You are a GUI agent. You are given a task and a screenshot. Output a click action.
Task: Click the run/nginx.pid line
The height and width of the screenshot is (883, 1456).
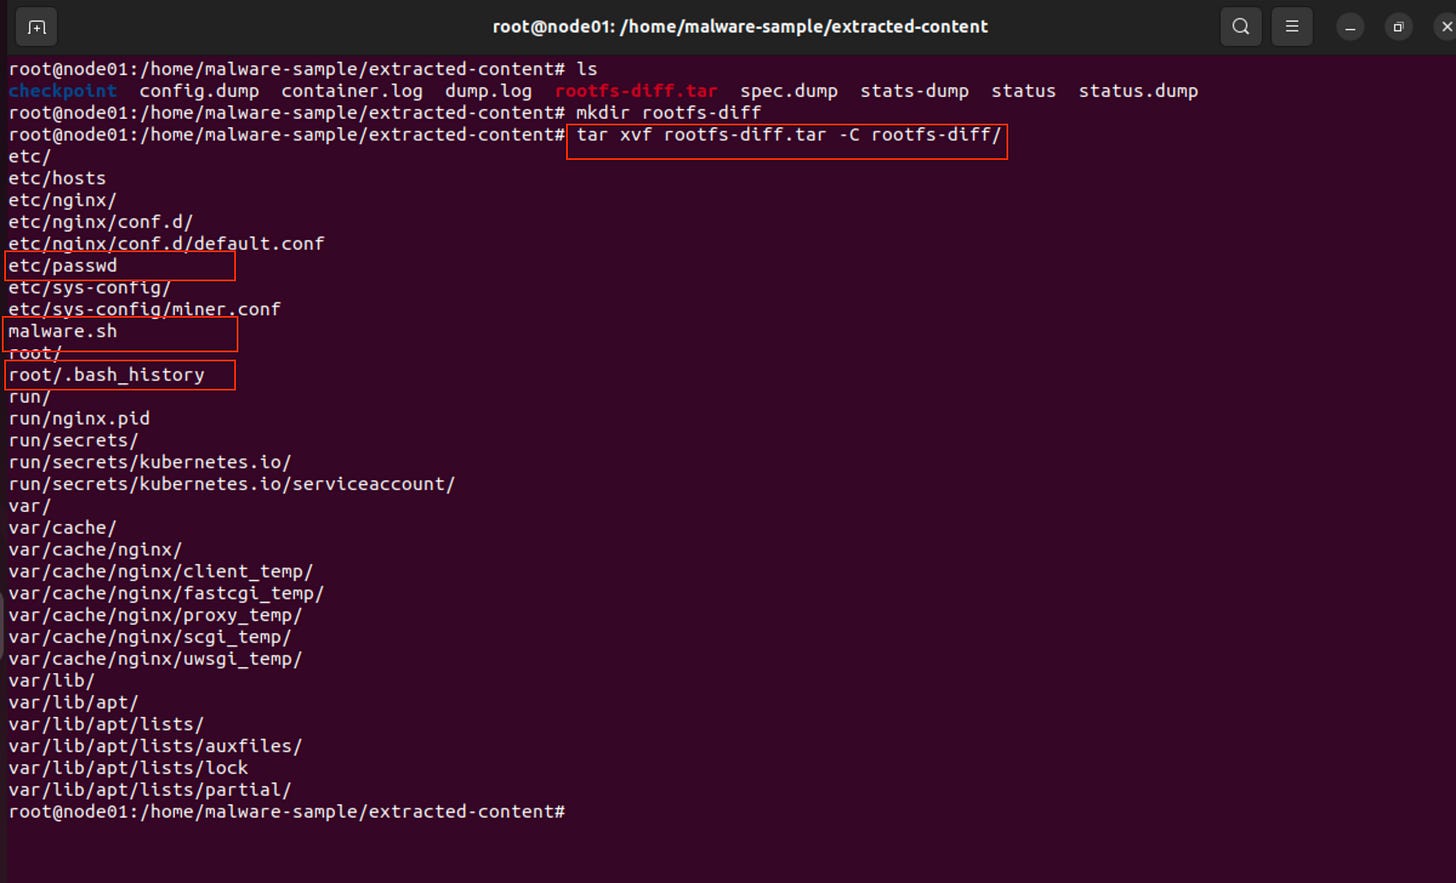coord(79,419)
